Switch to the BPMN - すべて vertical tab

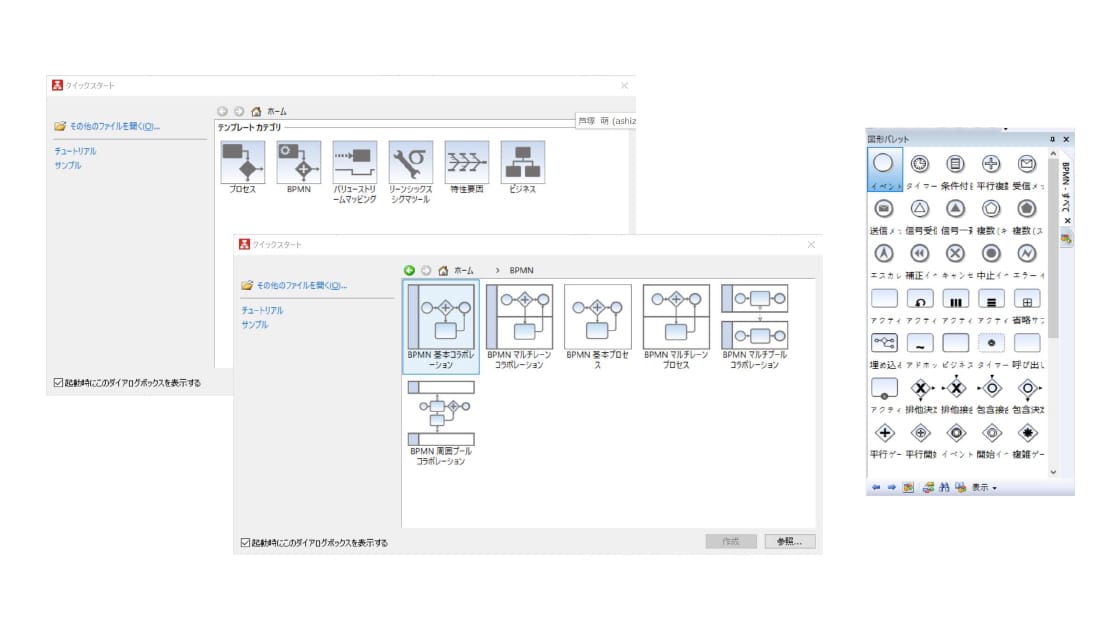coord(1066,188)
